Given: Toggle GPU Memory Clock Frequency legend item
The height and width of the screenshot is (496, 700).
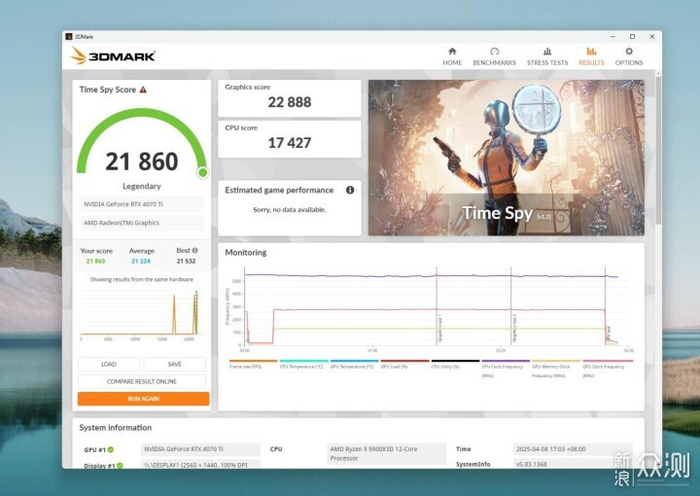Looking at the screenshot, I should pos(556,368).
